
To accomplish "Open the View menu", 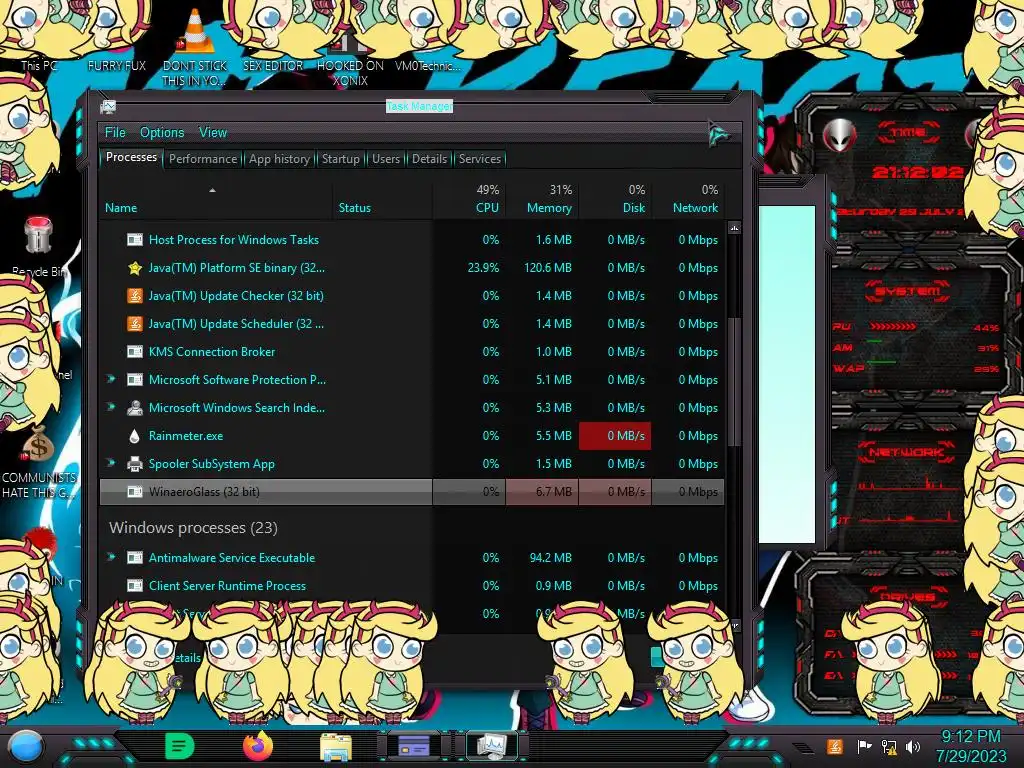I will (213, 133).
